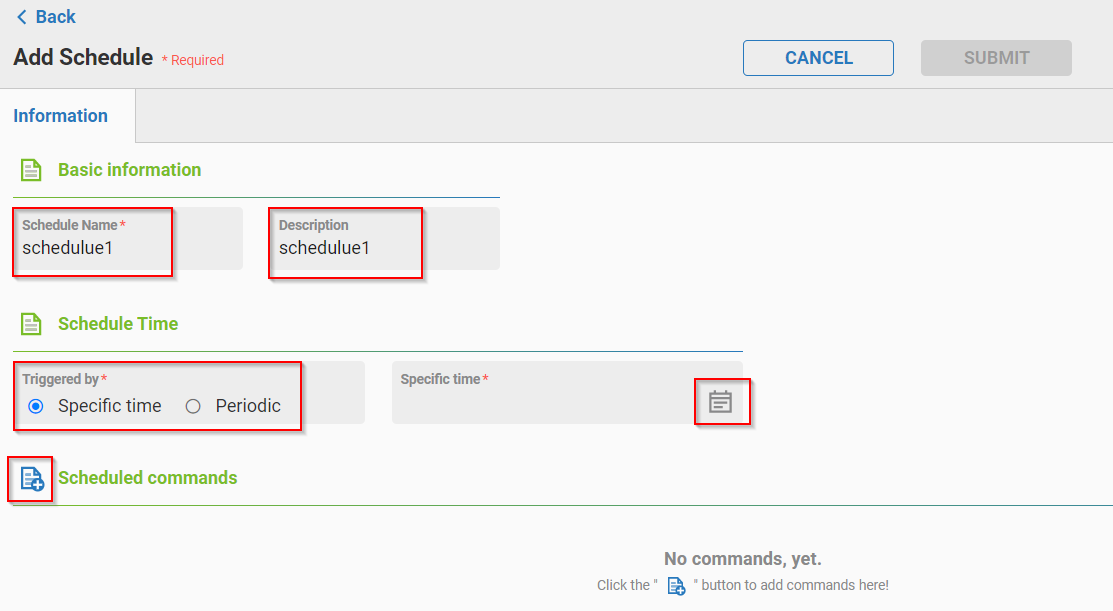
Task: Click the add scheduled commands icon
Action: point(32,479)
